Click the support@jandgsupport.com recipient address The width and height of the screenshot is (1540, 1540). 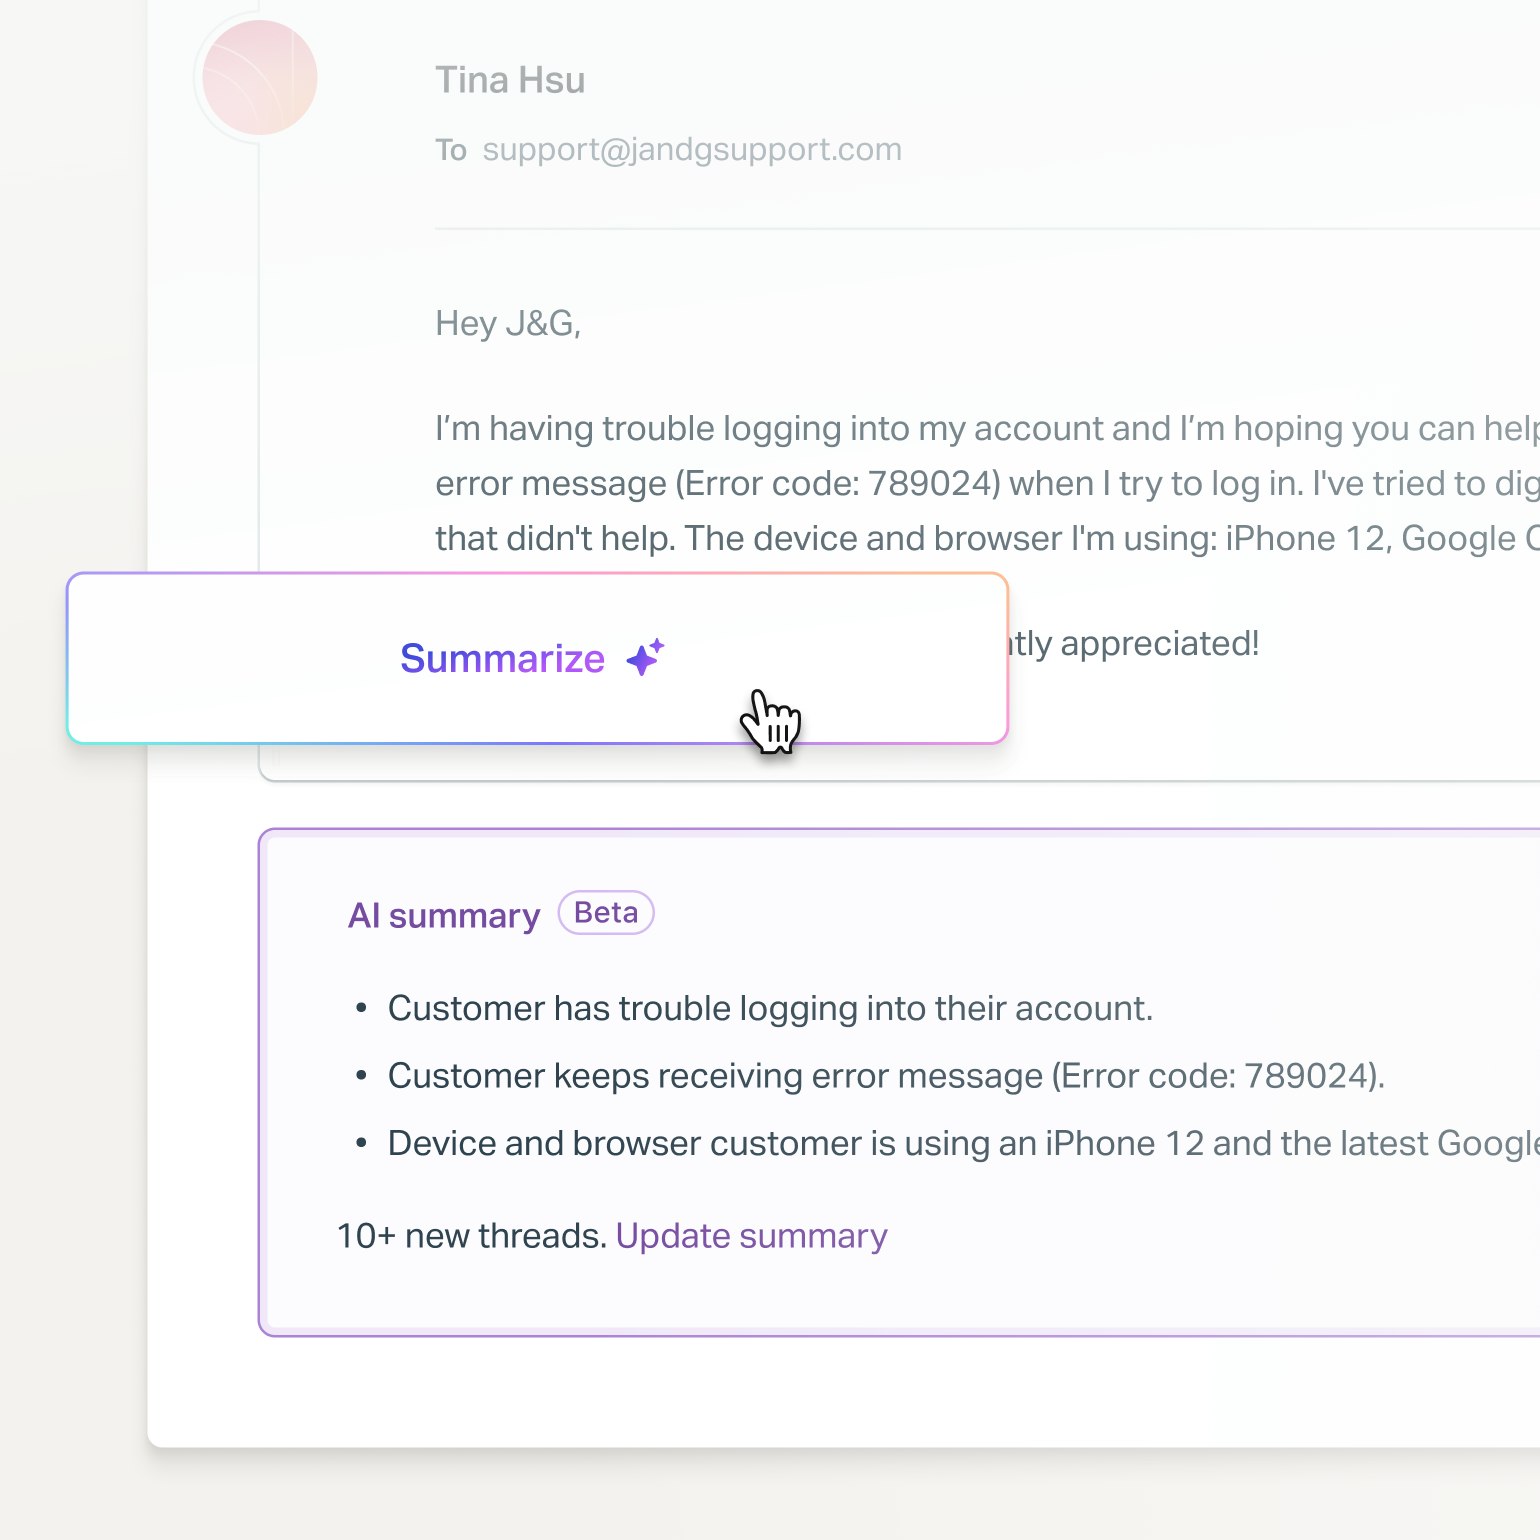tap(692, 149)
